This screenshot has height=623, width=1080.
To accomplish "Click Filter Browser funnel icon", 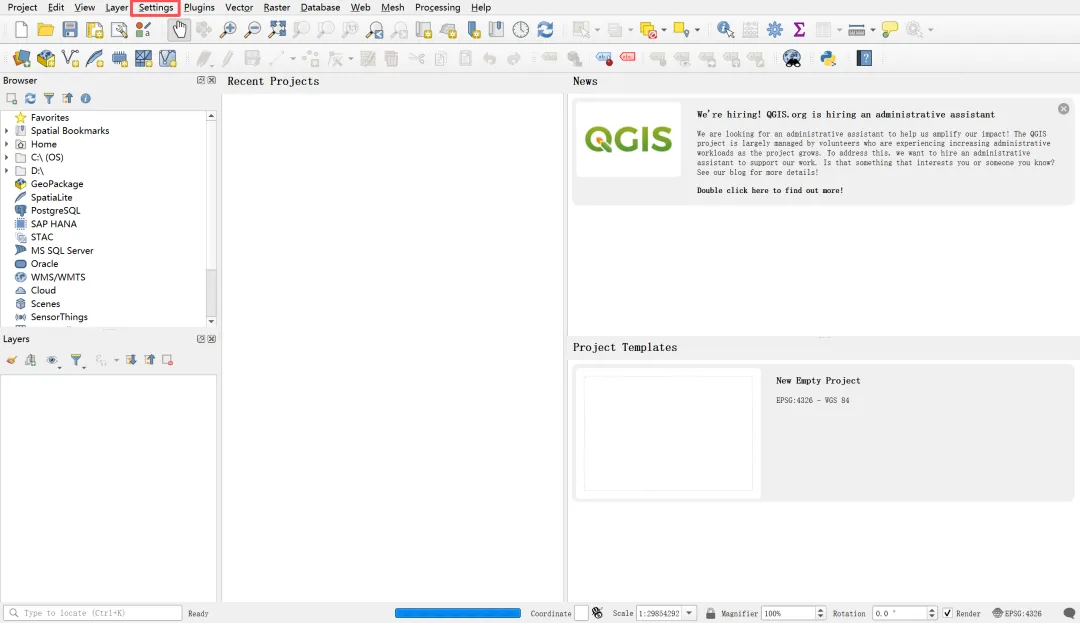I will [x=49, y=98].
